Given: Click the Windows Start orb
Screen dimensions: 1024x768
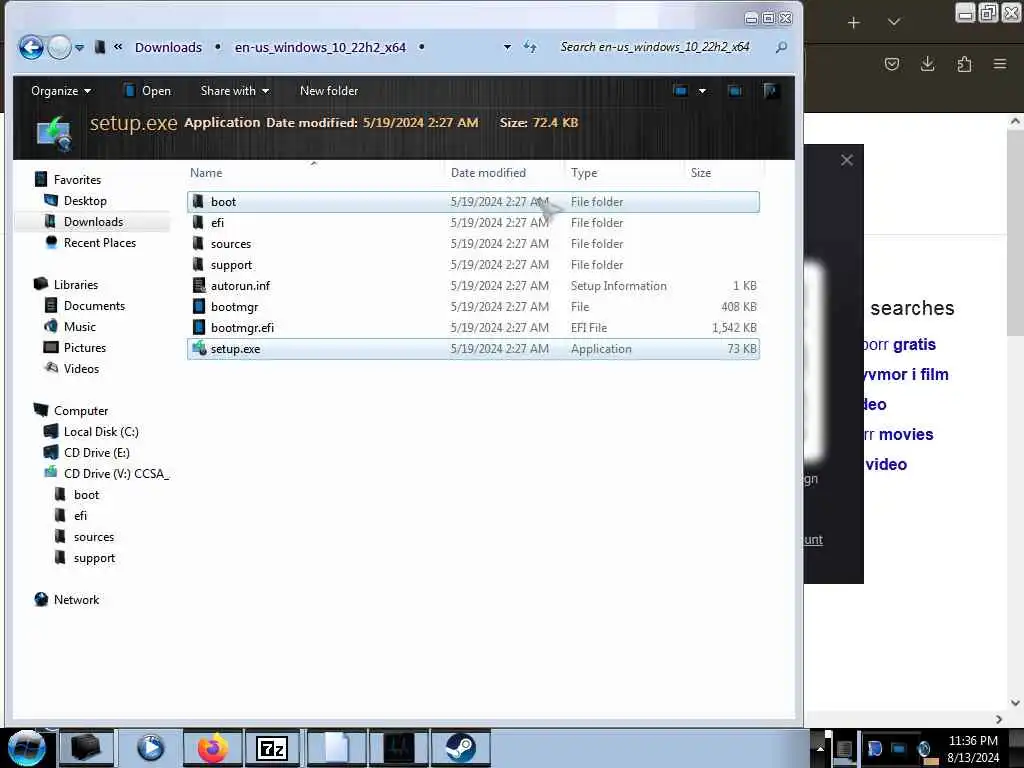Looking at the screenshot, I should pos(26,748).
